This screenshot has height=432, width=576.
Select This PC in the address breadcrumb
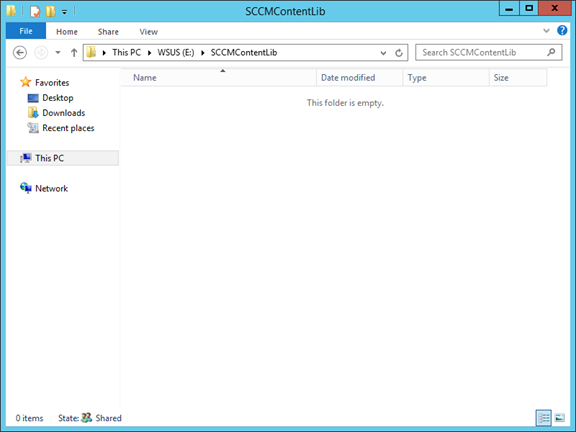(126, 53)
